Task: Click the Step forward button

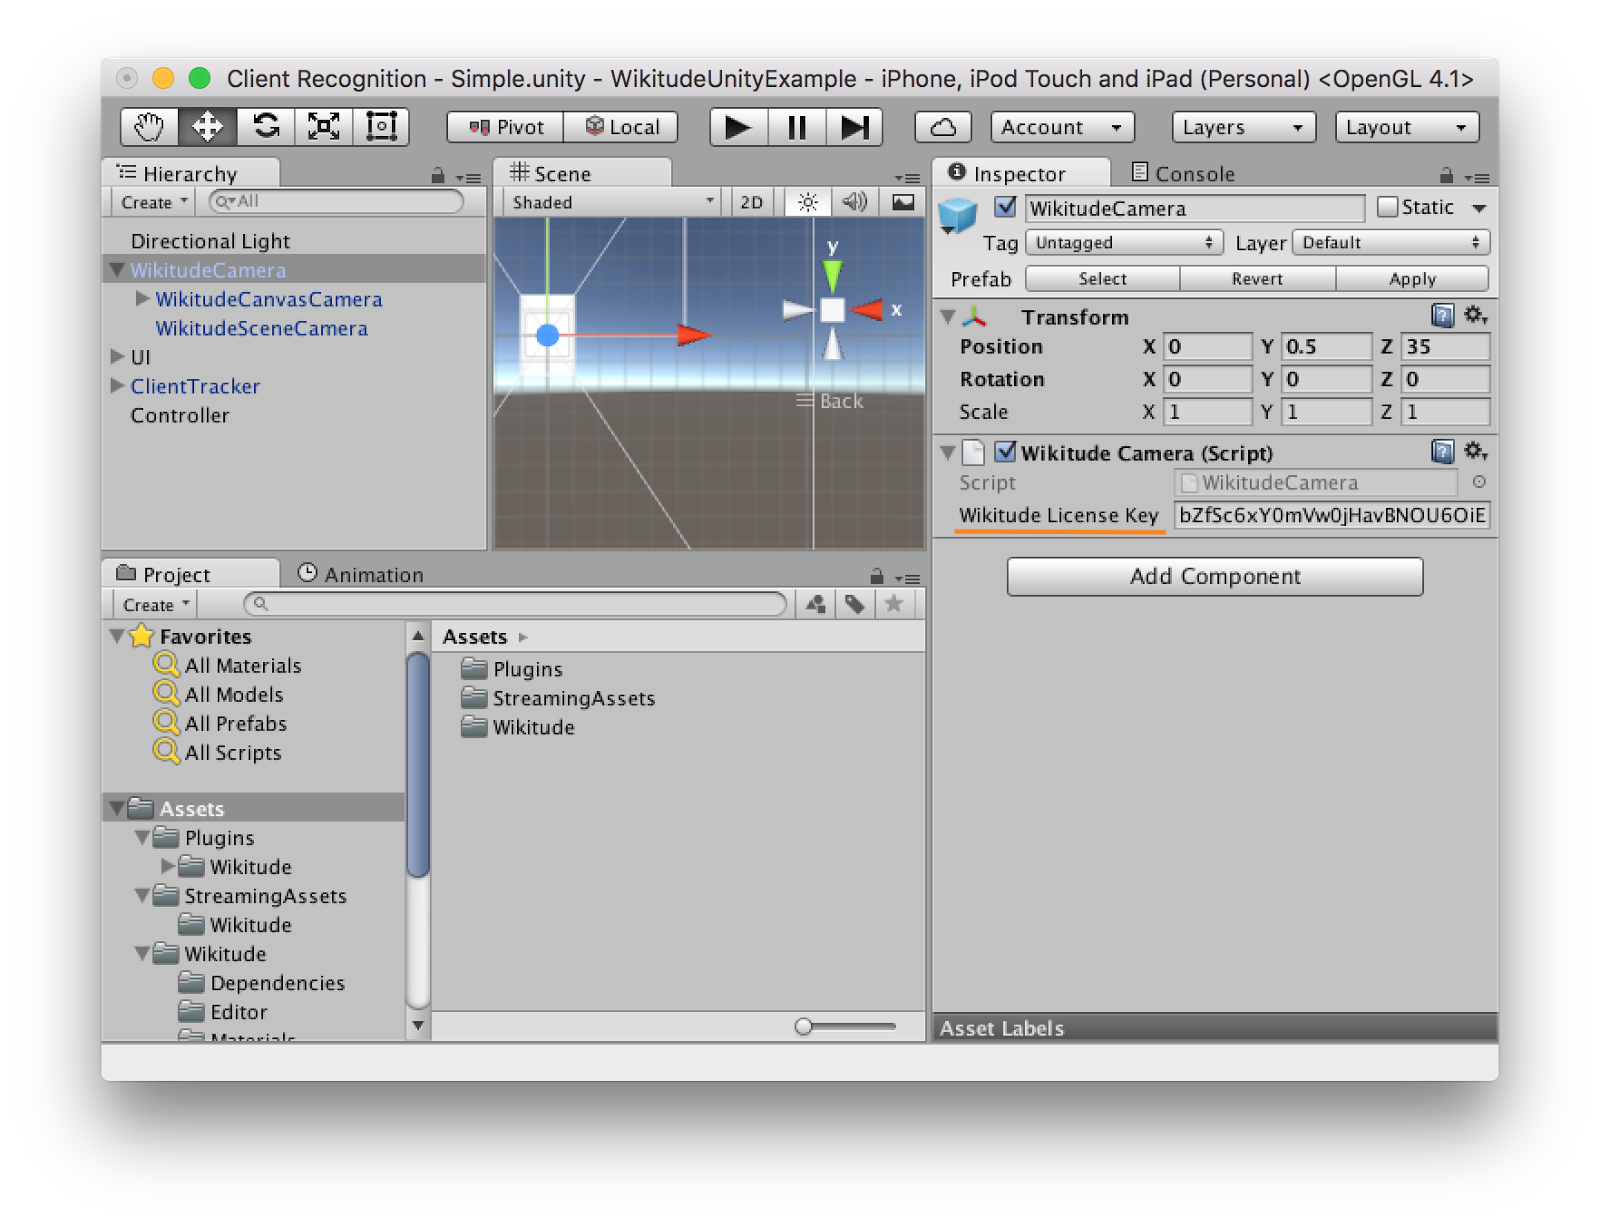Action: pyautogui.click(x=855, y=127)
